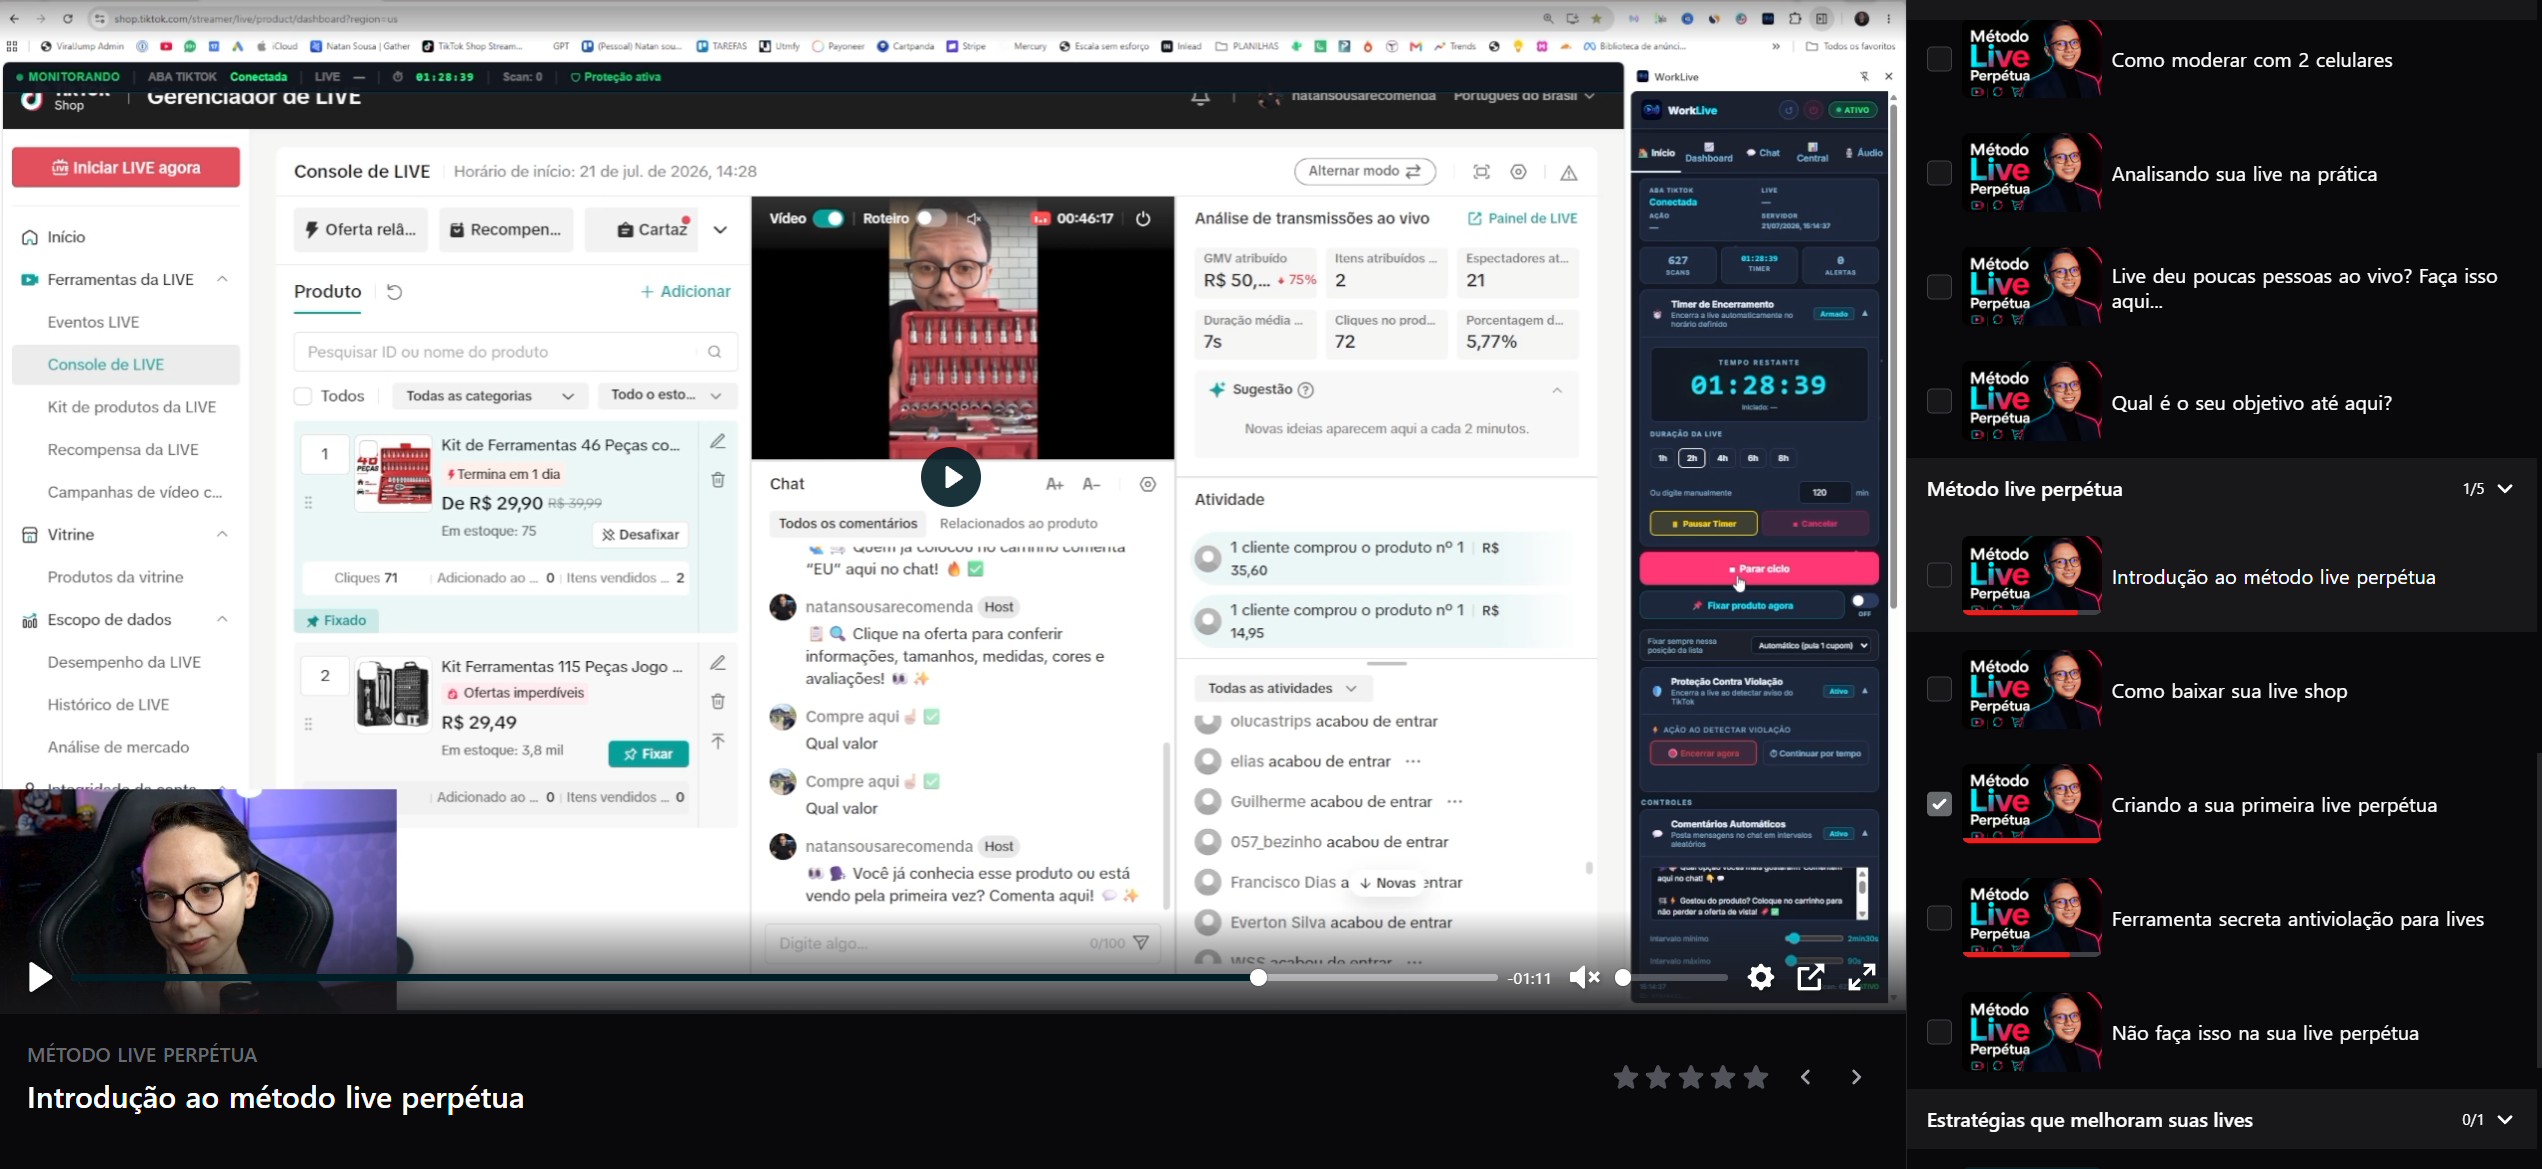This screenshot has height=1169, width=2542.
Task: Check the box for Como moderar com 2 celulares
Action: click(1939, 59)
